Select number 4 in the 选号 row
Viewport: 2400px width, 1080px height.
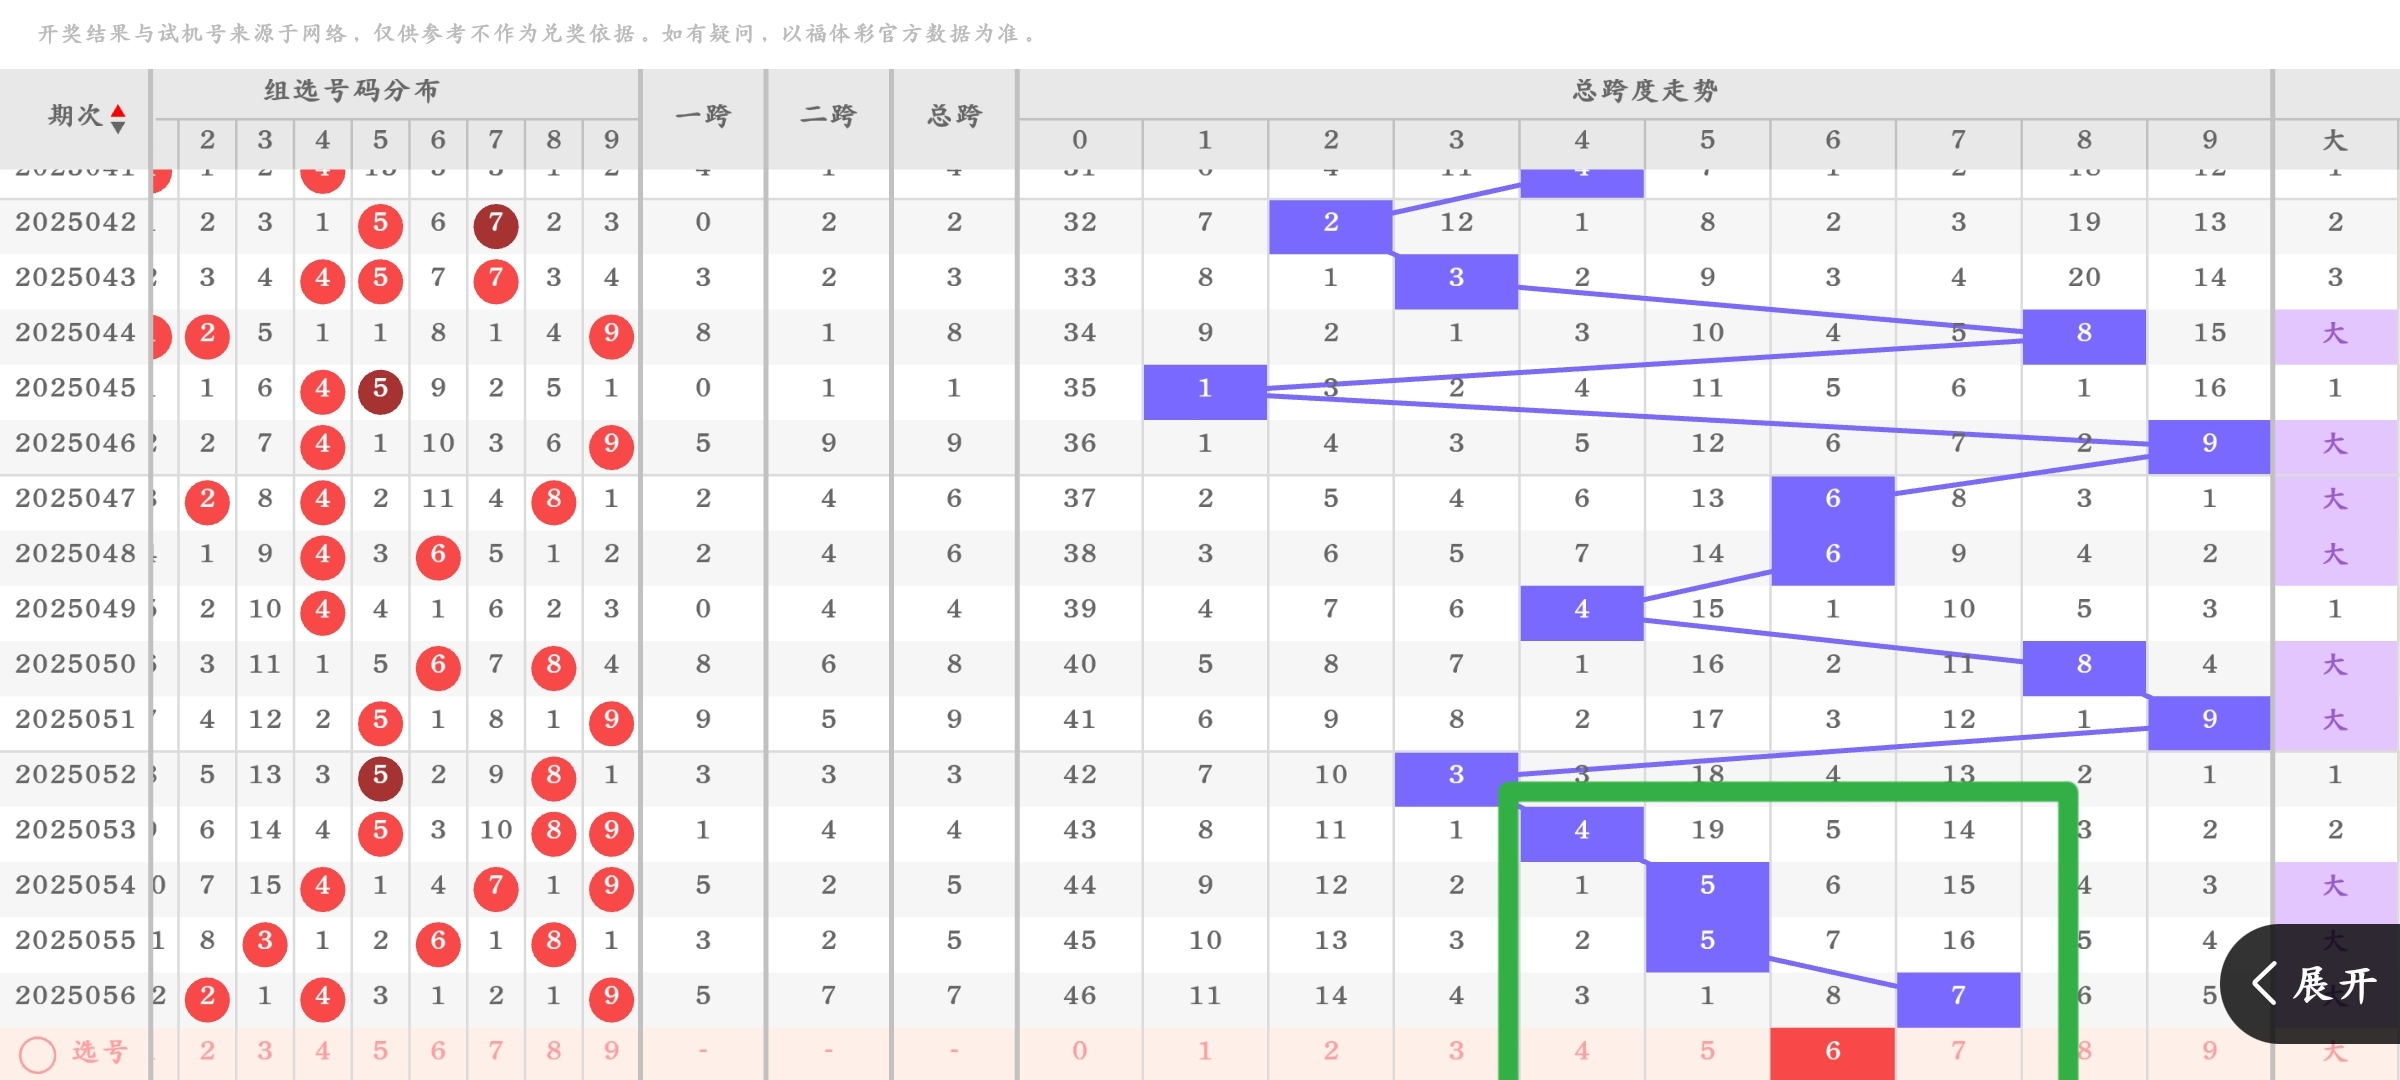[x=322, y=1052]
